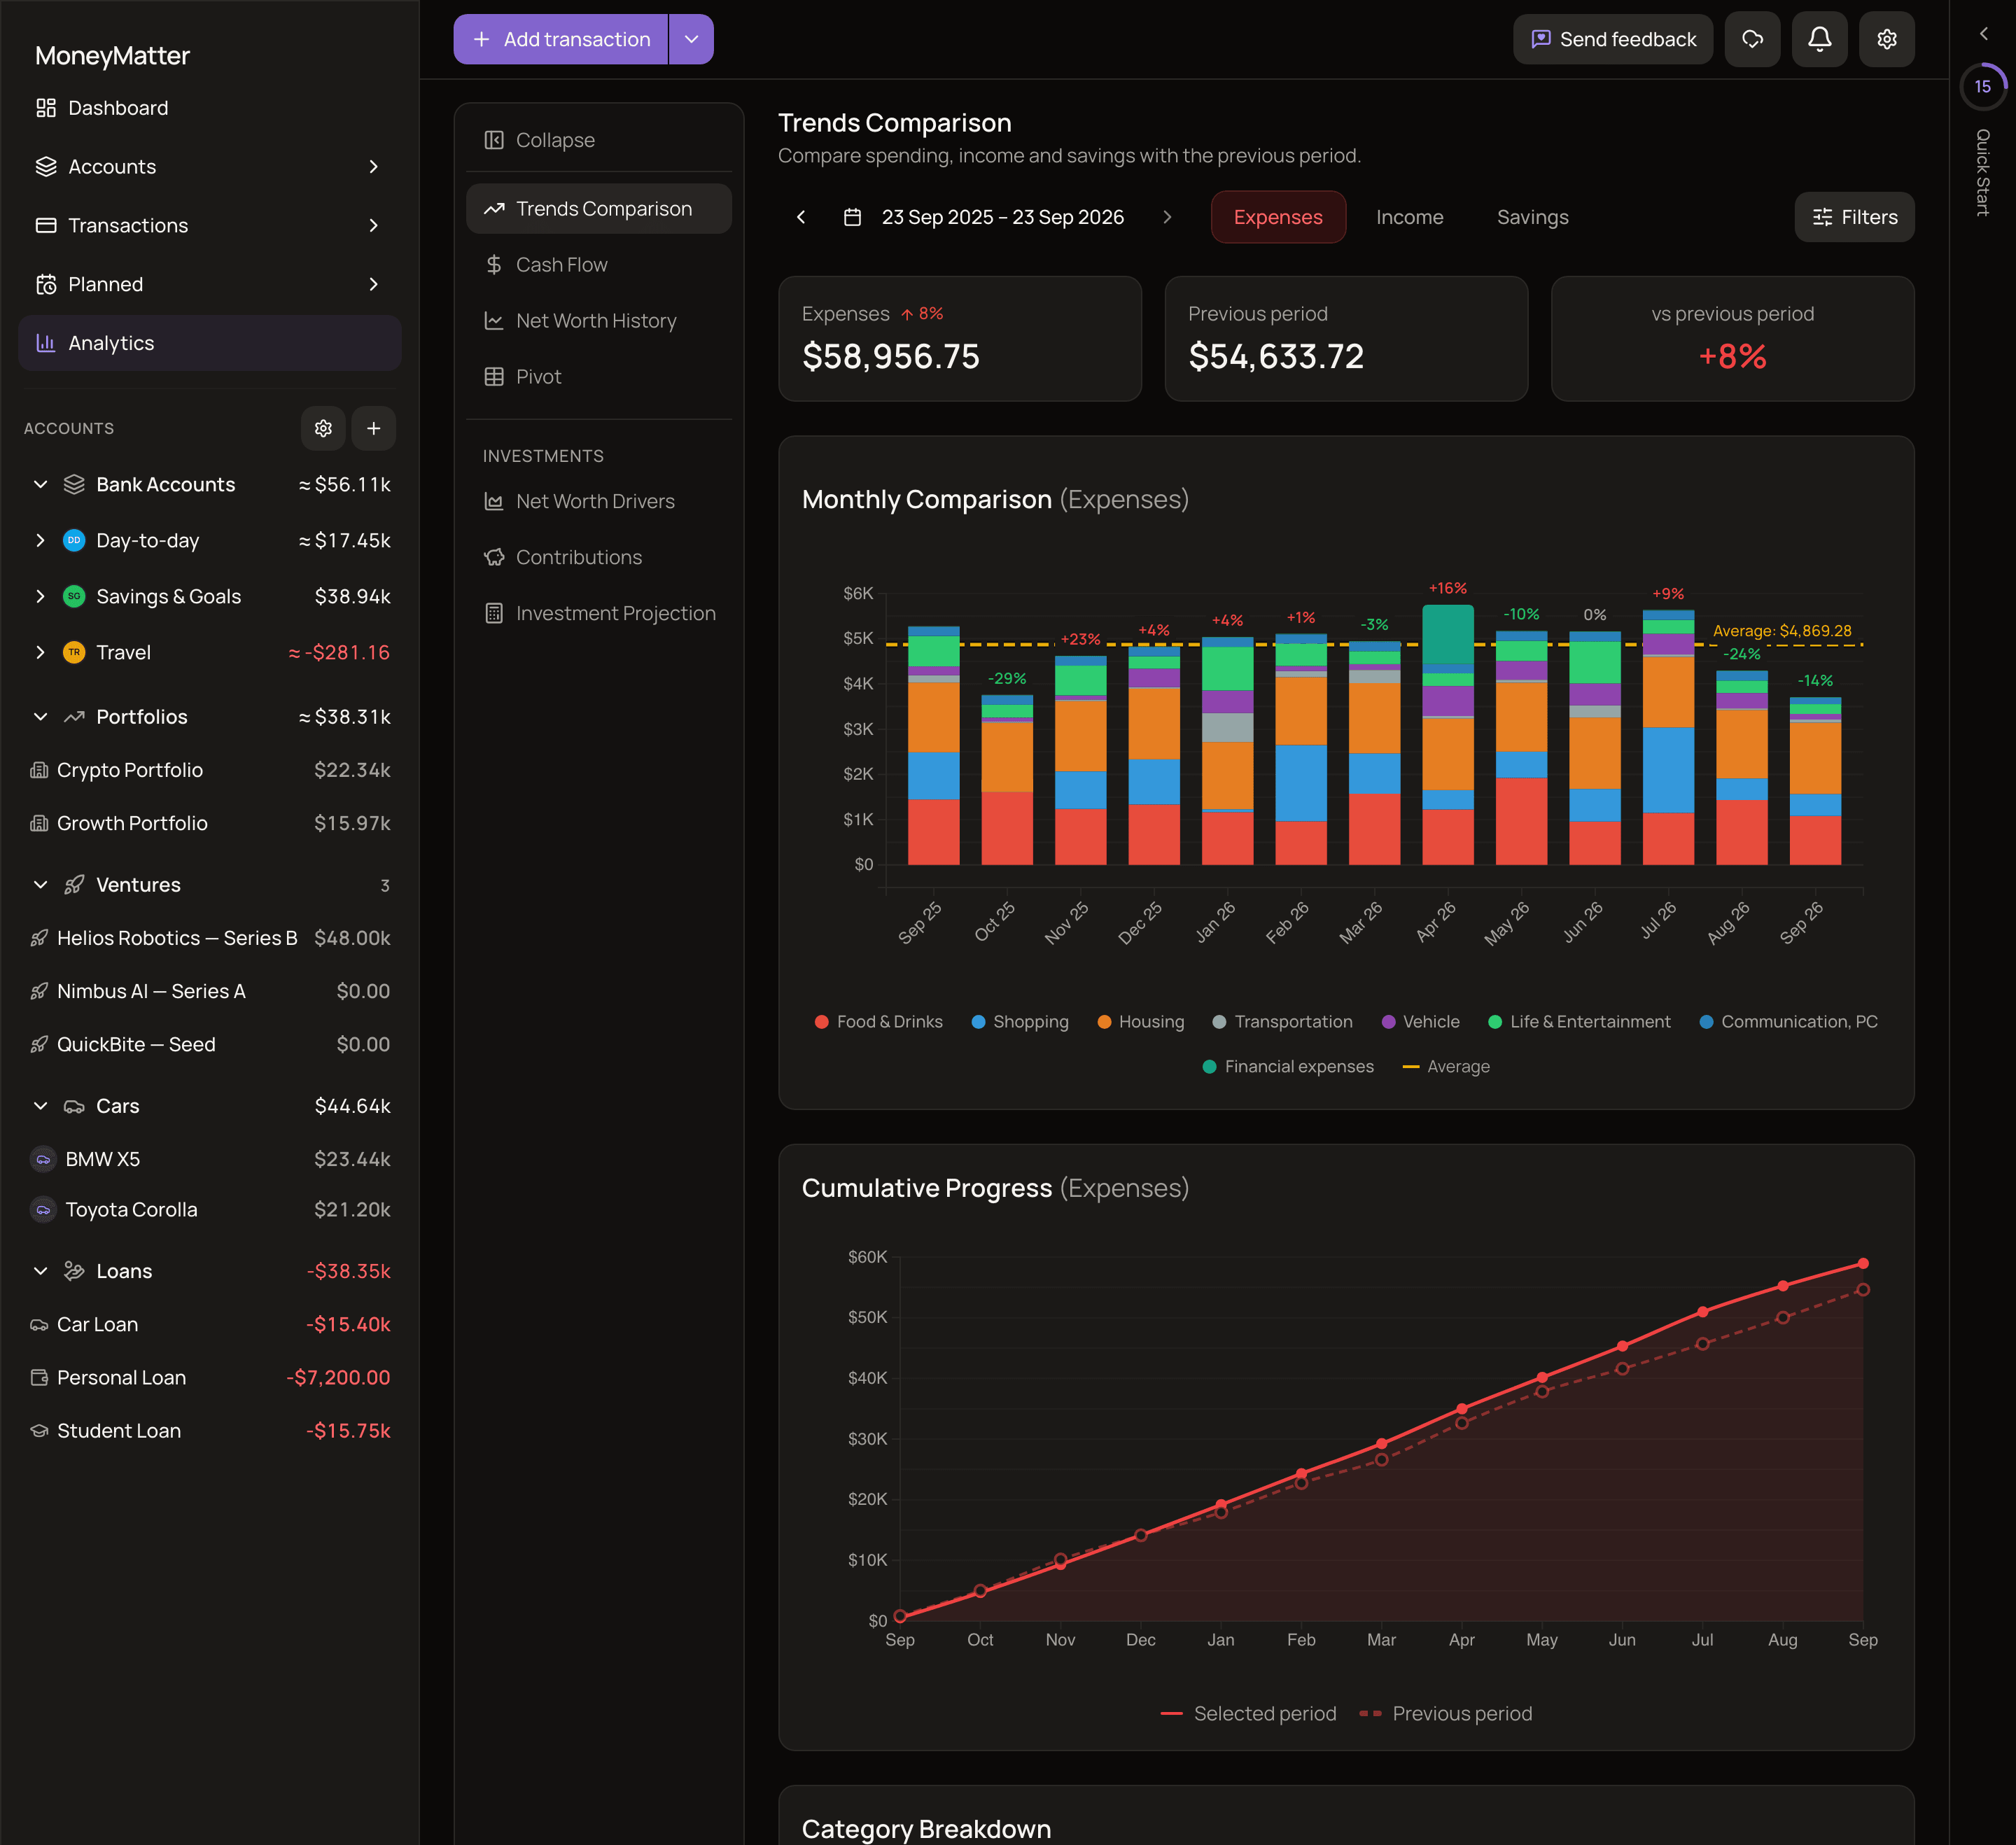This screenshot has height=1845, width=2016.
Task: Toggle Transportation legend series
Action: coord(1282,1021)
